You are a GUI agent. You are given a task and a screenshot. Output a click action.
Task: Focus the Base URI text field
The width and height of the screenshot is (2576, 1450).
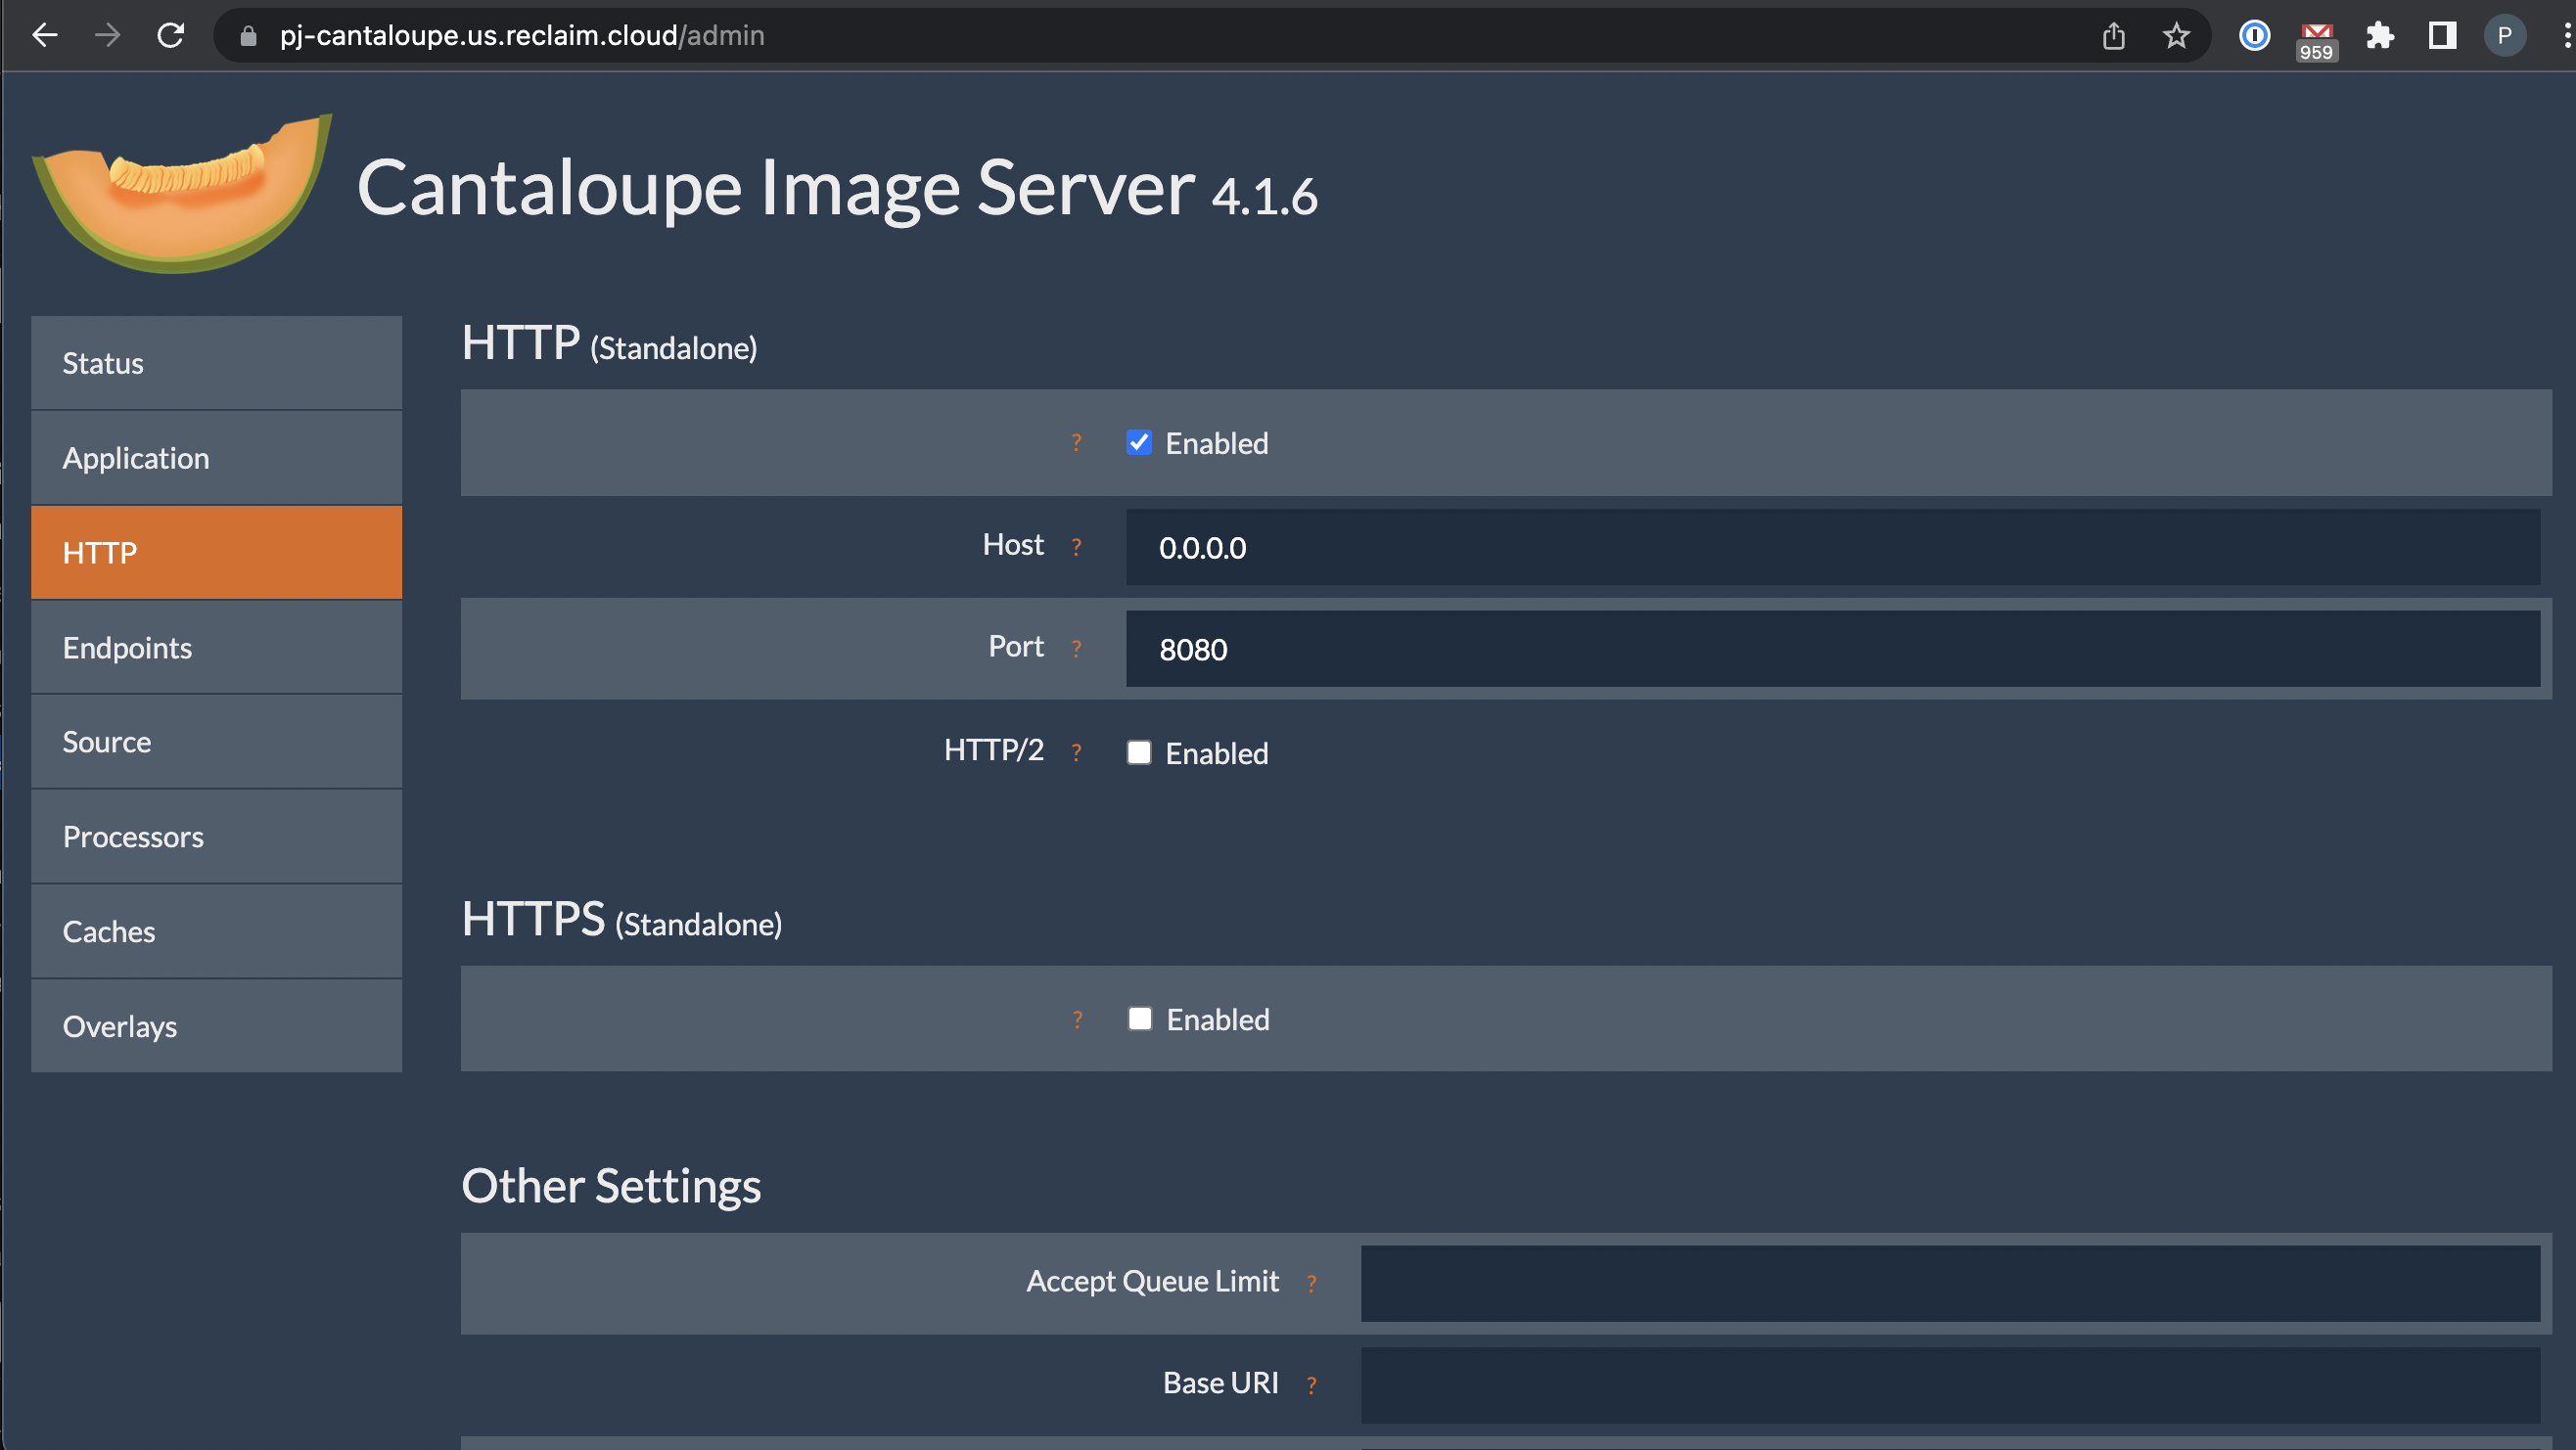tap(1950, 1385)
